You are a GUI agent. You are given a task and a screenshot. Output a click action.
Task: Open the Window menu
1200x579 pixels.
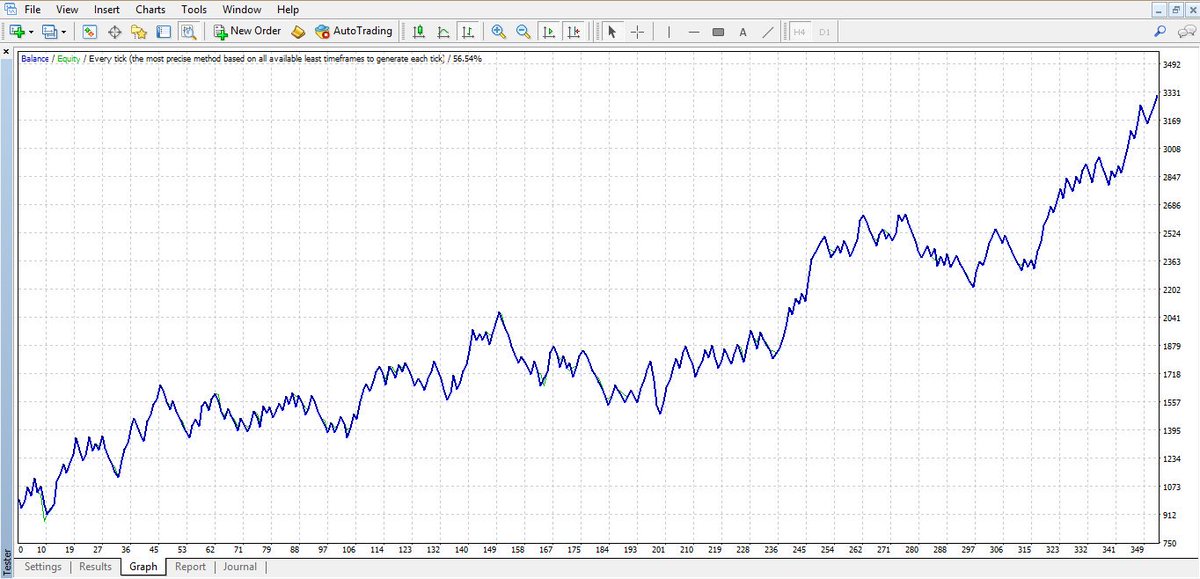coord(242,9)
